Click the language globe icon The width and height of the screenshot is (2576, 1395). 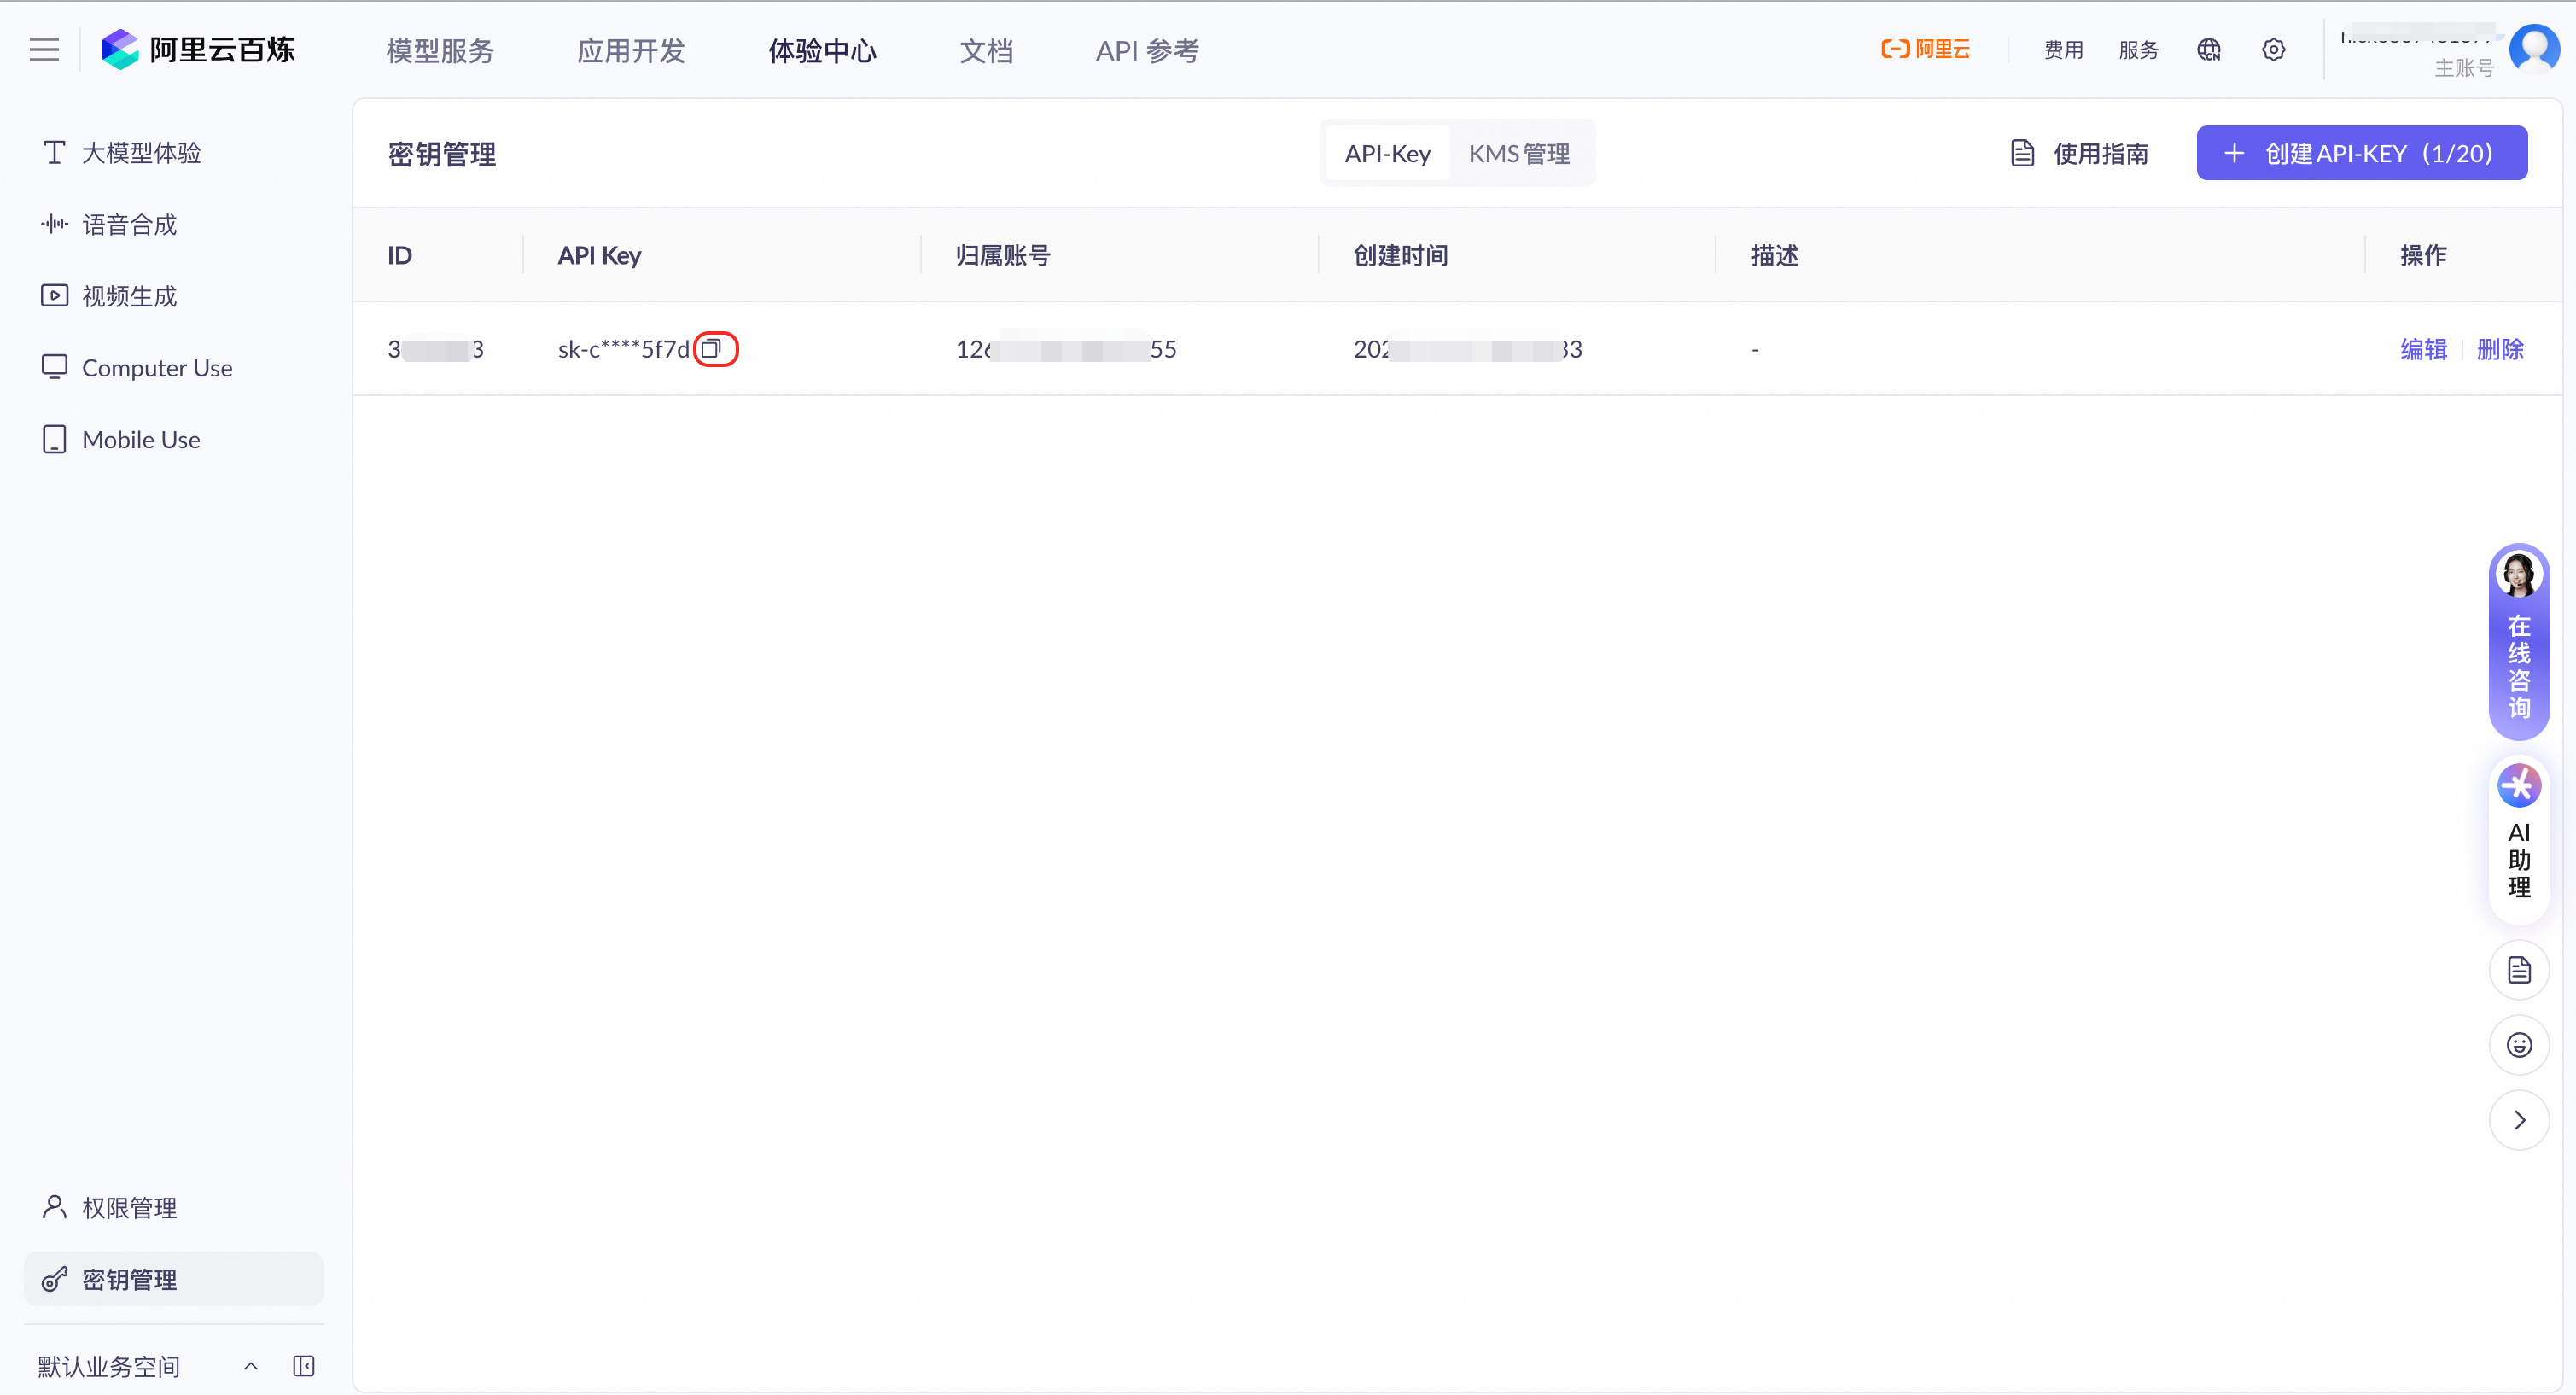(2208, 50)
